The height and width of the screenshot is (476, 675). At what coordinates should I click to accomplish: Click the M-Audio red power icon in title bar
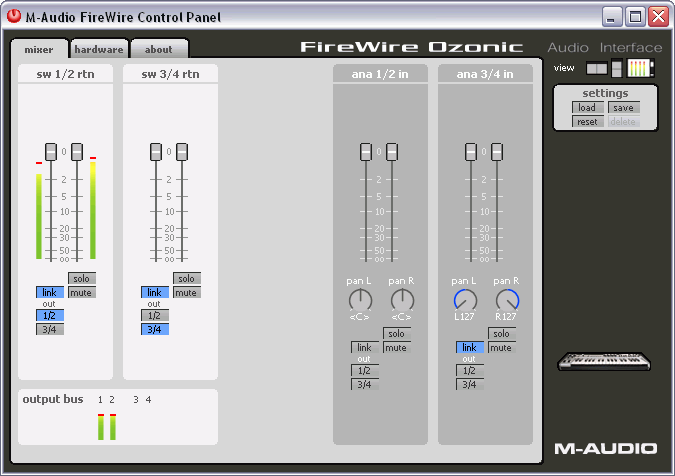[14, 16]
